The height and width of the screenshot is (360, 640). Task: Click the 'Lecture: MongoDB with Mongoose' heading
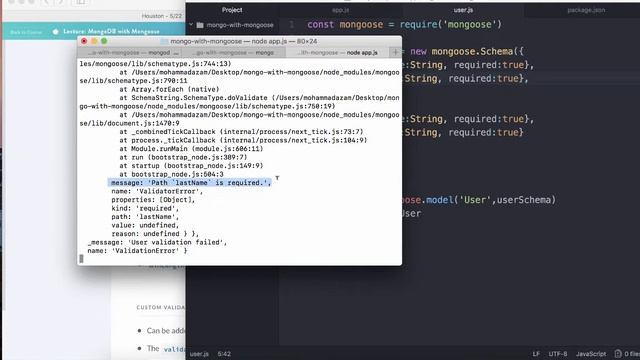111,31
